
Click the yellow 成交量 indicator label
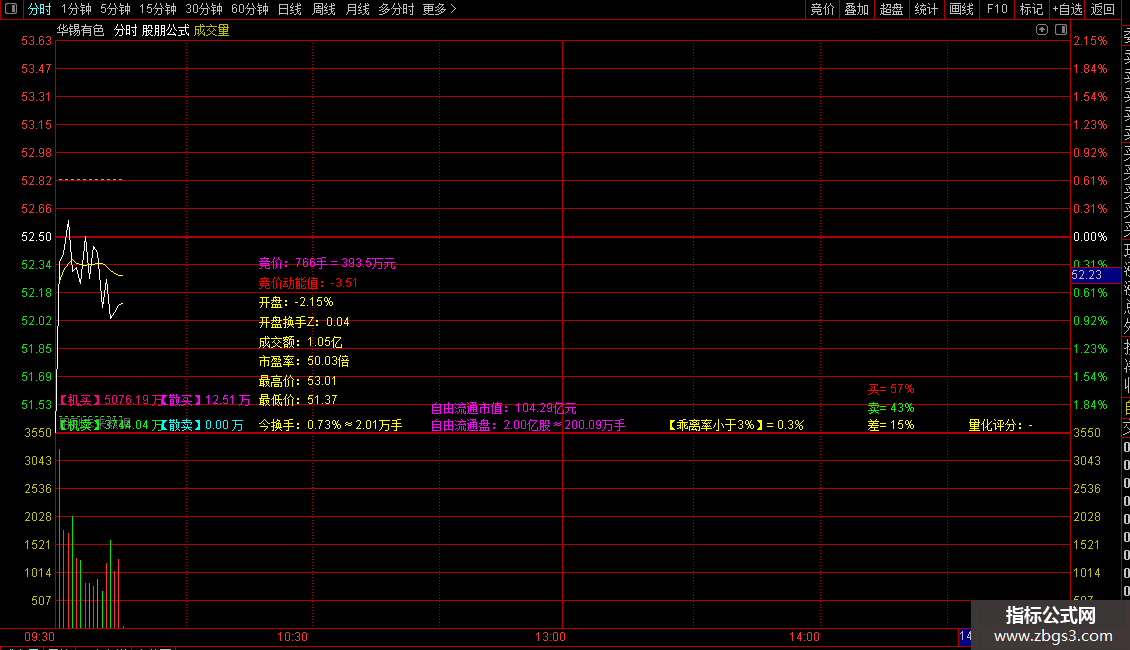[x=211, y=30]
